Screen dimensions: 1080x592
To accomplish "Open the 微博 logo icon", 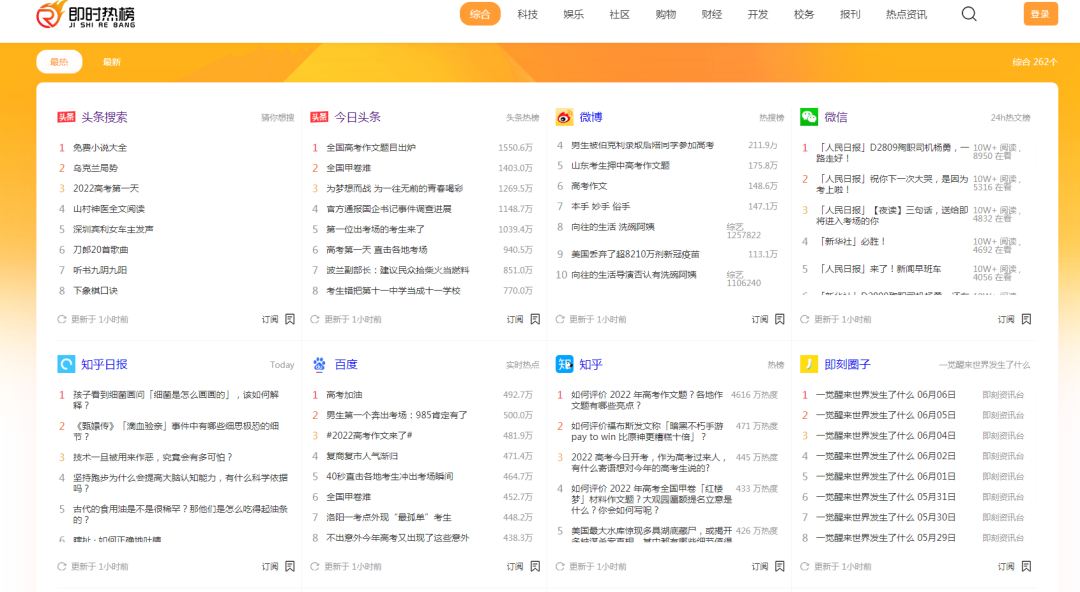I will (x=564, y=117).
